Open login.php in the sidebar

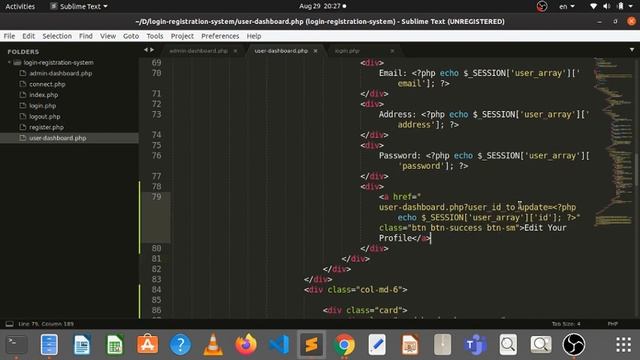42,106
